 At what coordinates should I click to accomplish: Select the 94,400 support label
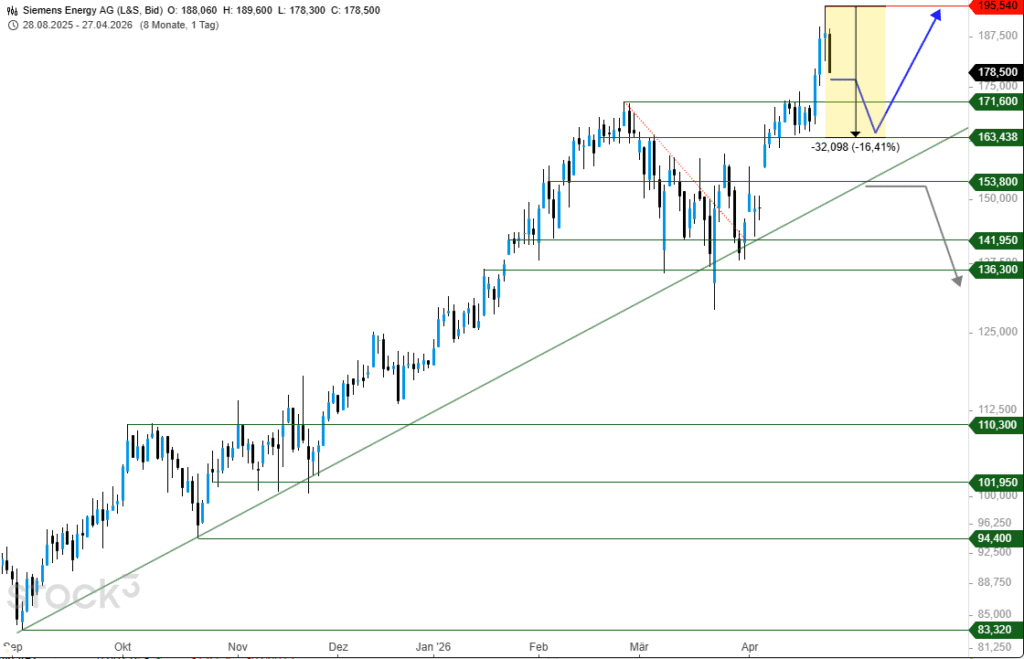(x=996, y=538)
